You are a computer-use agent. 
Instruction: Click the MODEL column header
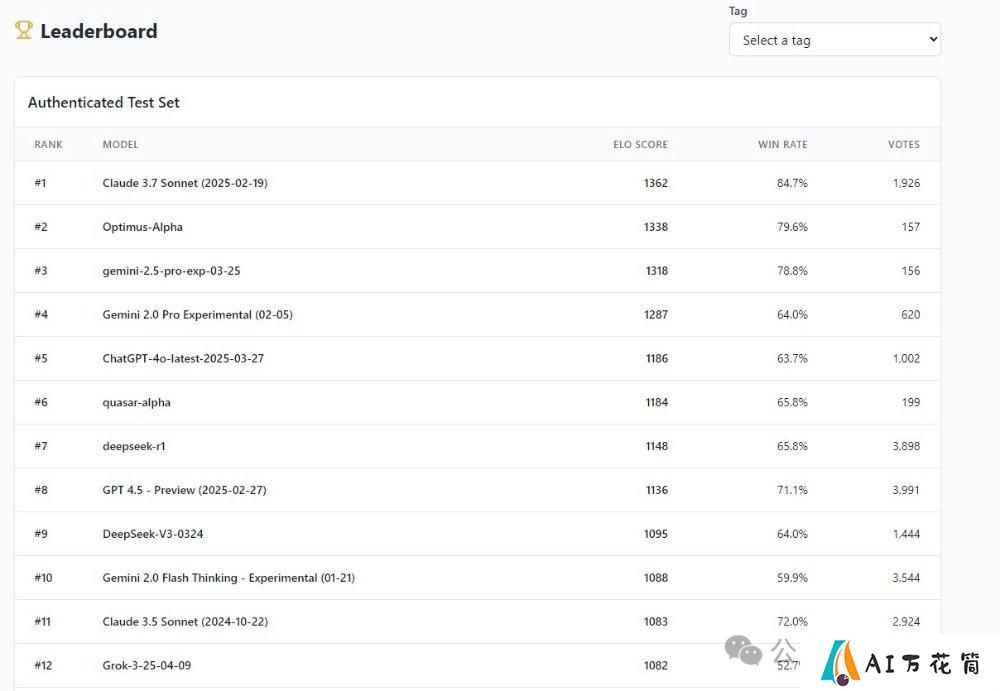click(x=121, y=144)
